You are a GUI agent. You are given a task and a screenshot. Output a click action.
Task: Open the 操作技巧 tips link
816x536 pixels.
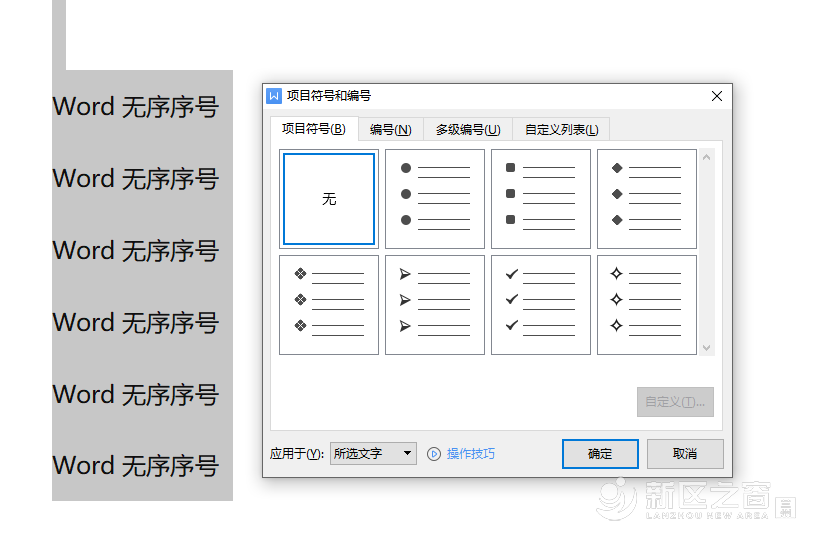470,454
